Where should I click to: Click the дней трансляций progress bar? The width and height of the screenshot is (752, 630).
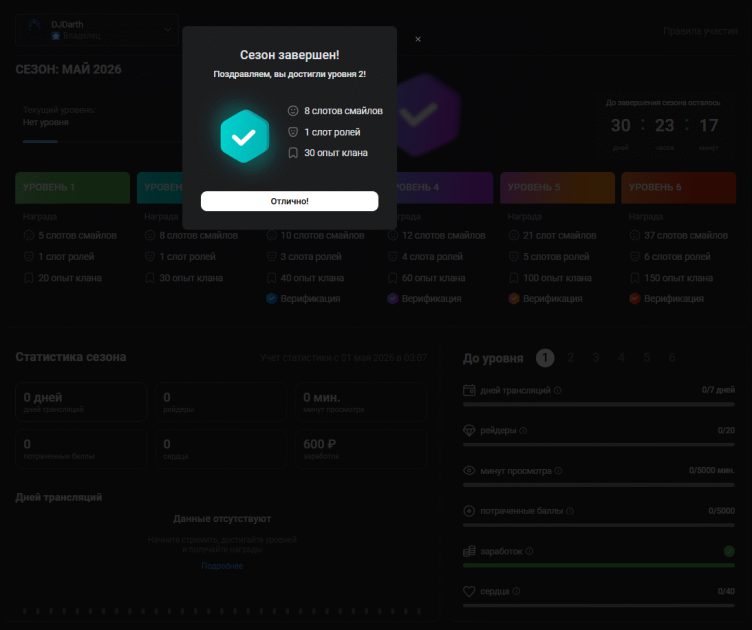pos(599,405)
